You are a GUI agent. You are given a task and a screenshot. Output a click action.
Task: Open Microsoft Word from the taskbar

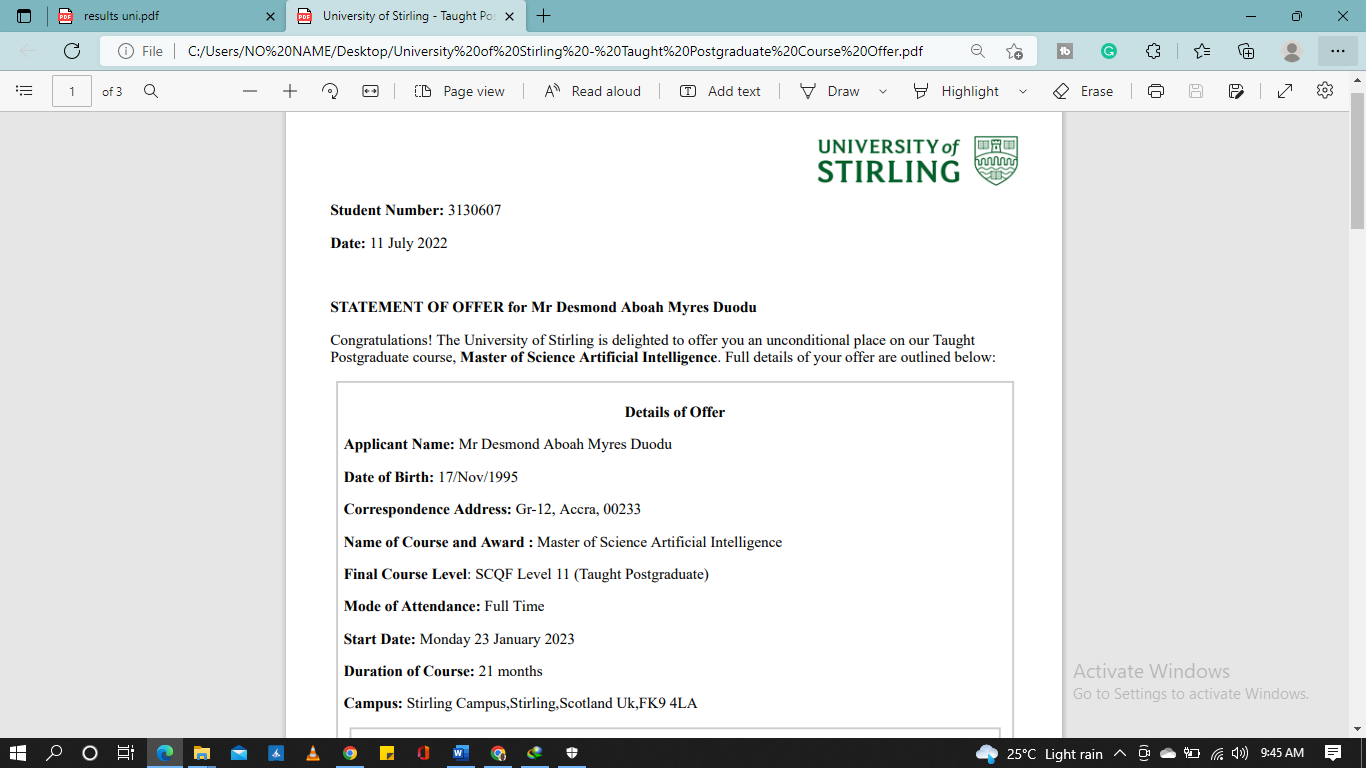[461, 753]
